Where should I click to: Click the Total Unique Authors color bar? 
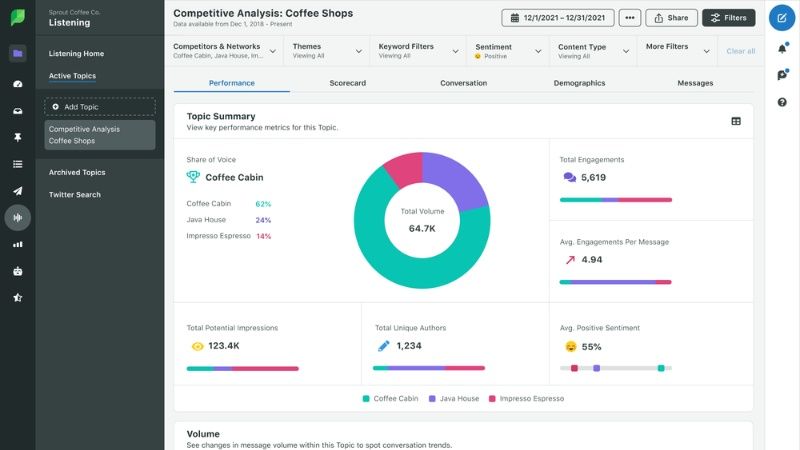[429, 368]
